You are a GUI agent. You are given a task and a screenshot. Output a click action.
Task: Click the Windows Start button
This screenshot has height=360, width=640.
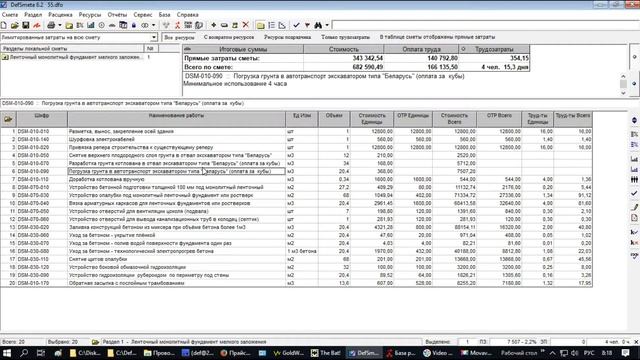tap(7, 353)
